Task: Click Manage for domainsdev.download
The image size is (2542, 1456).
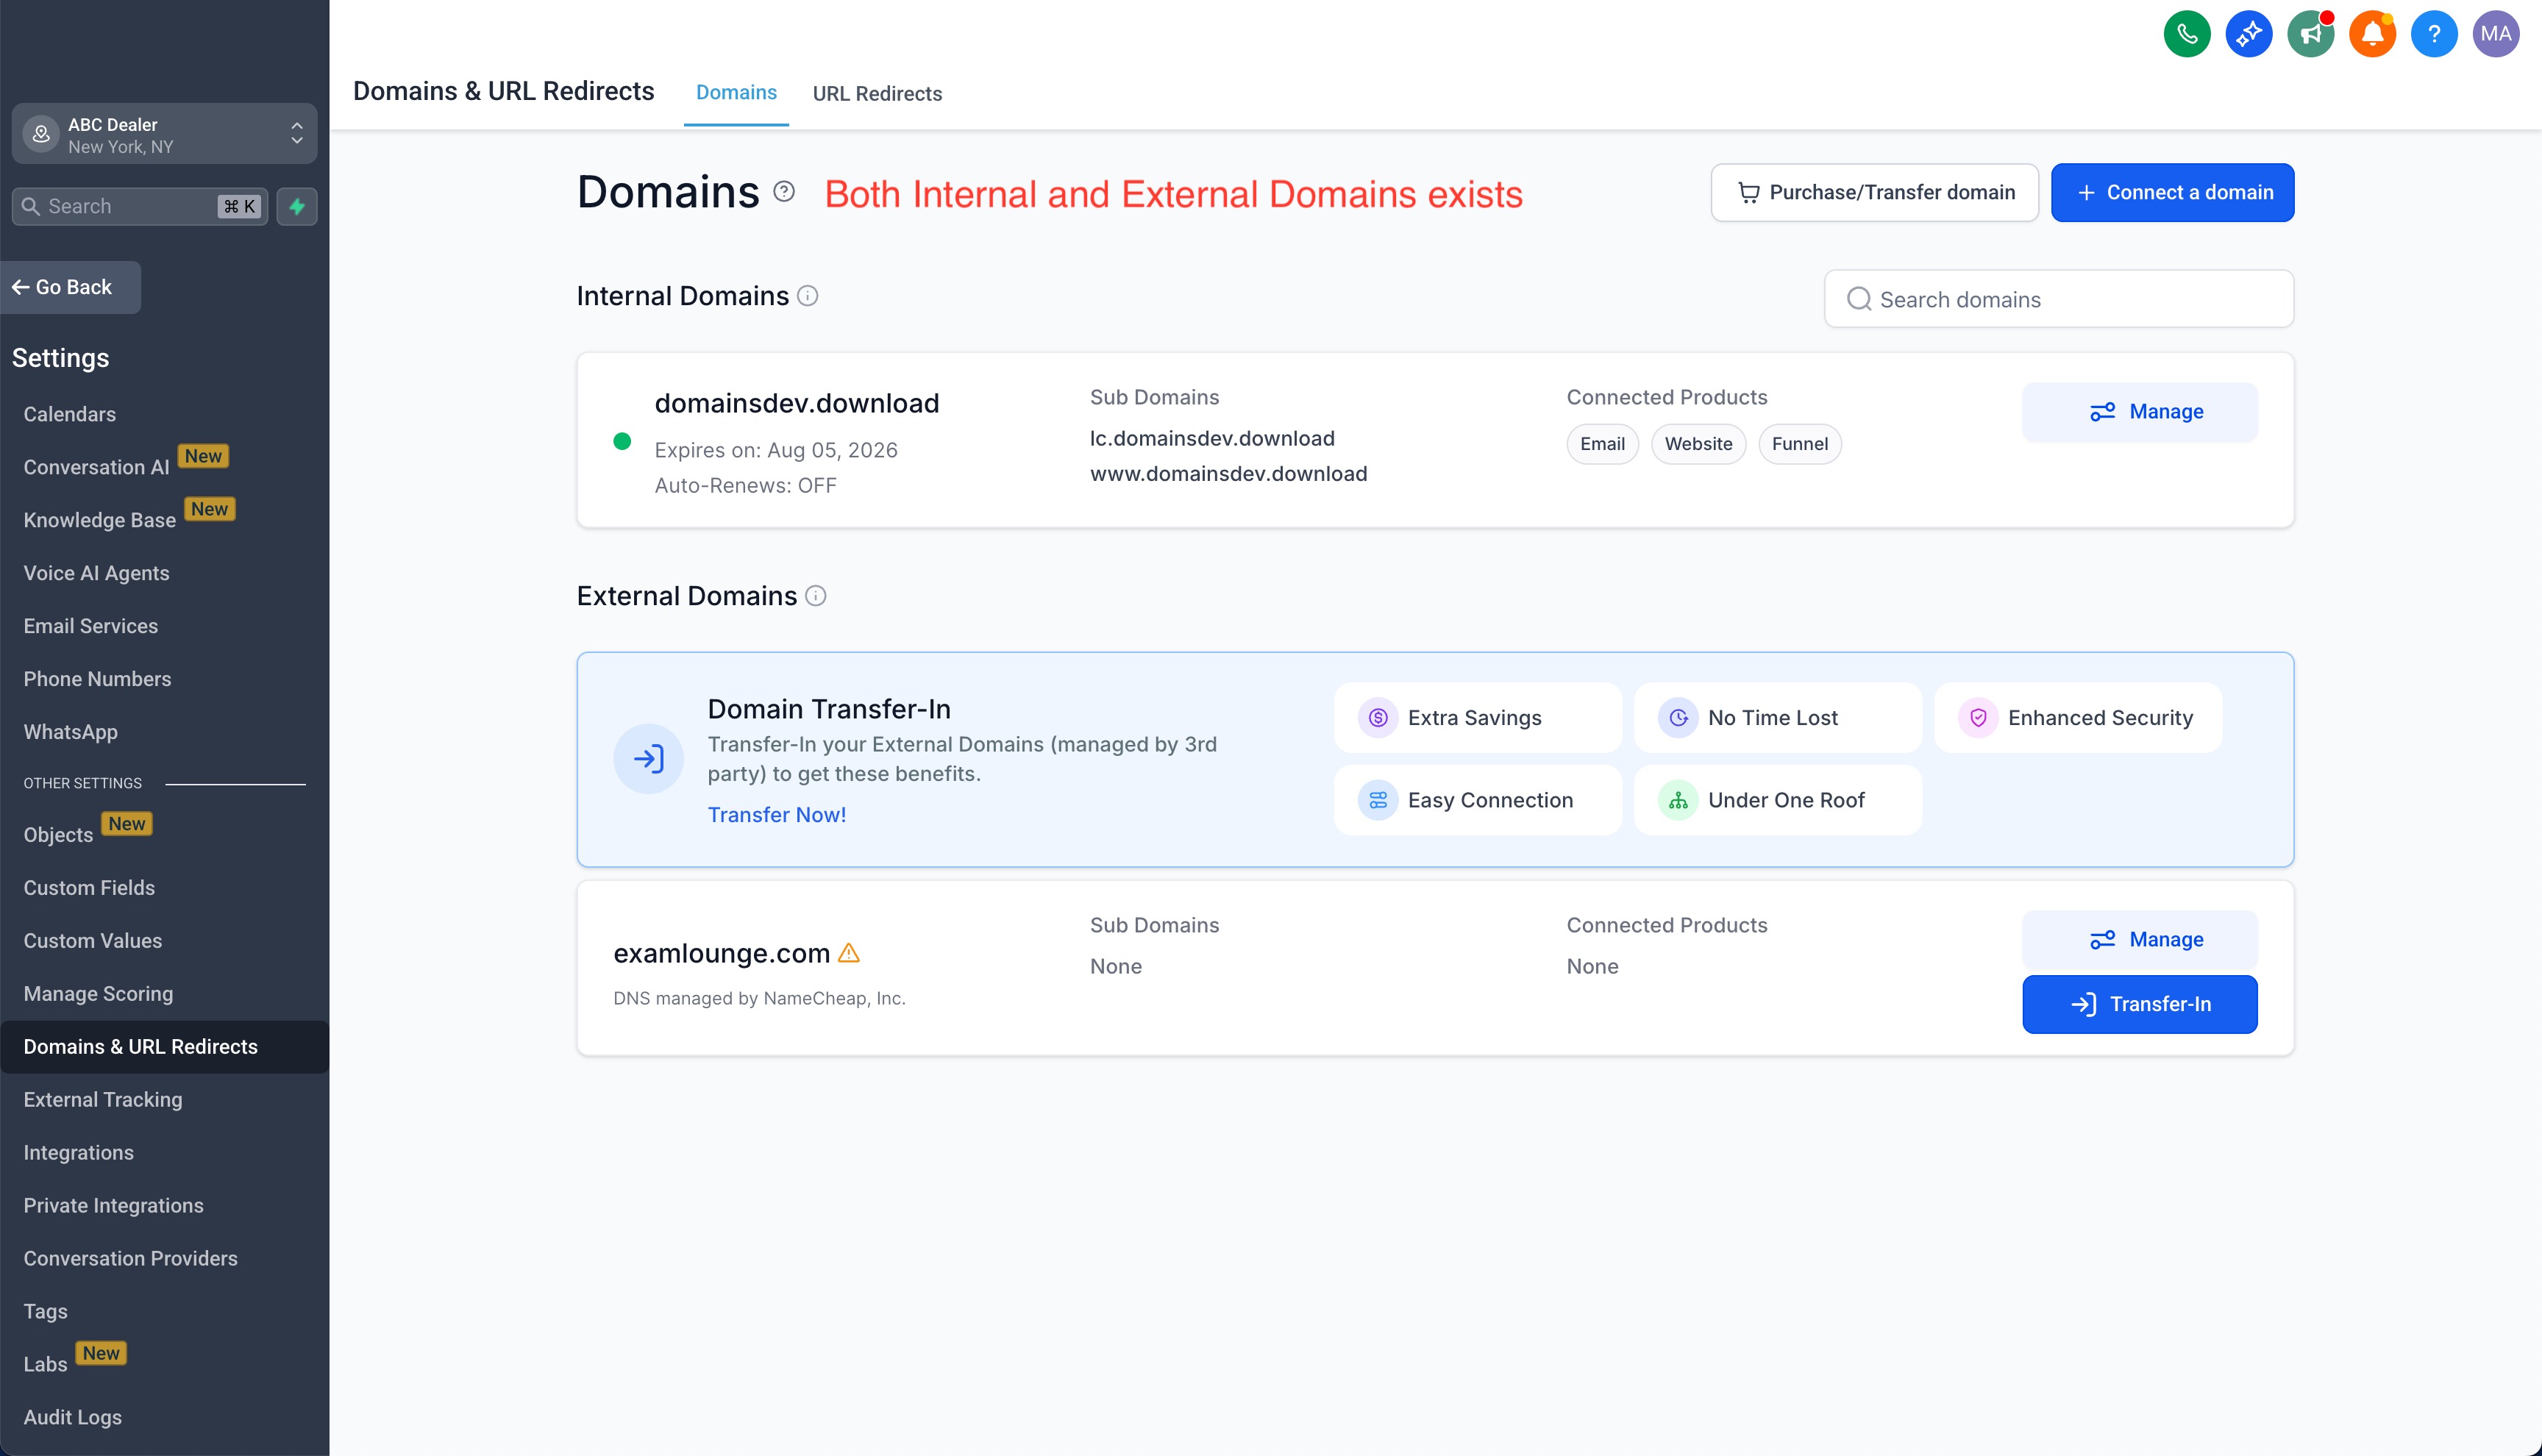Action: (2139, 411)
